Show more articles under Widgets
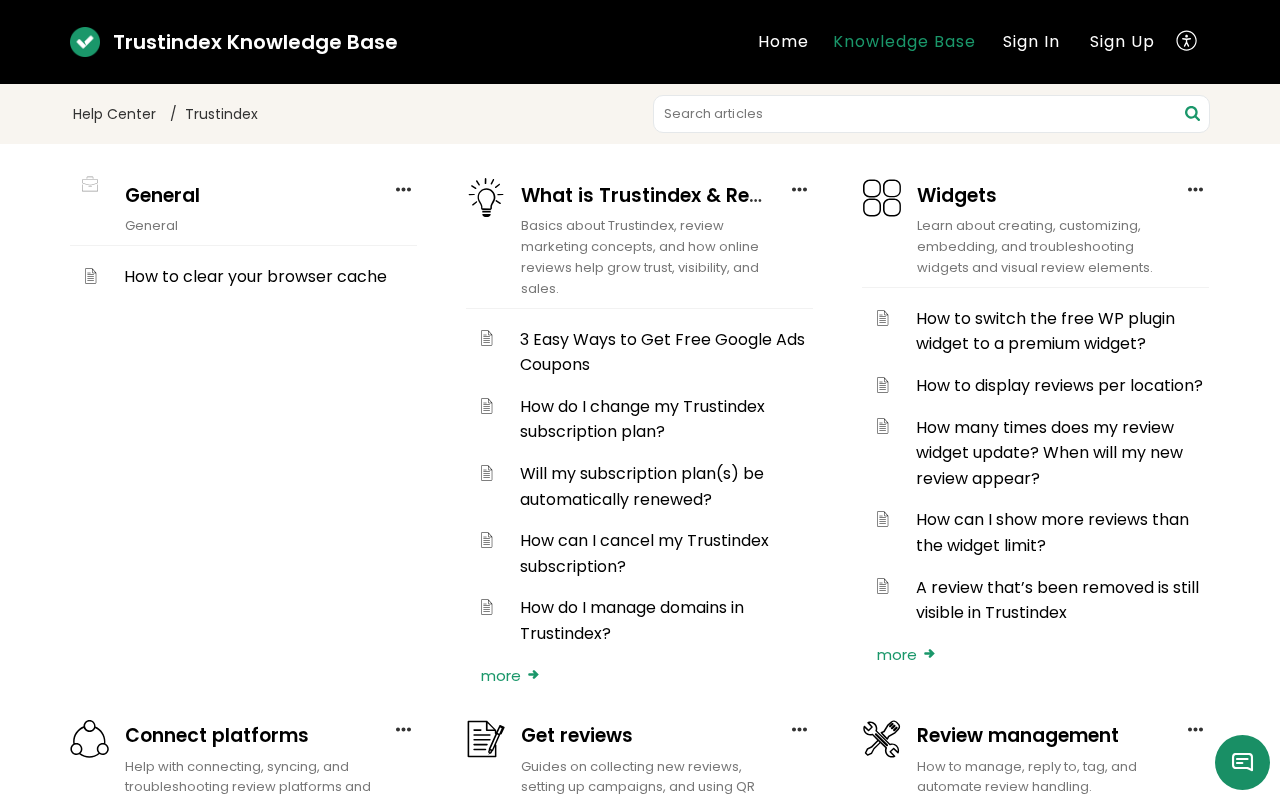The image size is (1280, 800). [906, 655]
